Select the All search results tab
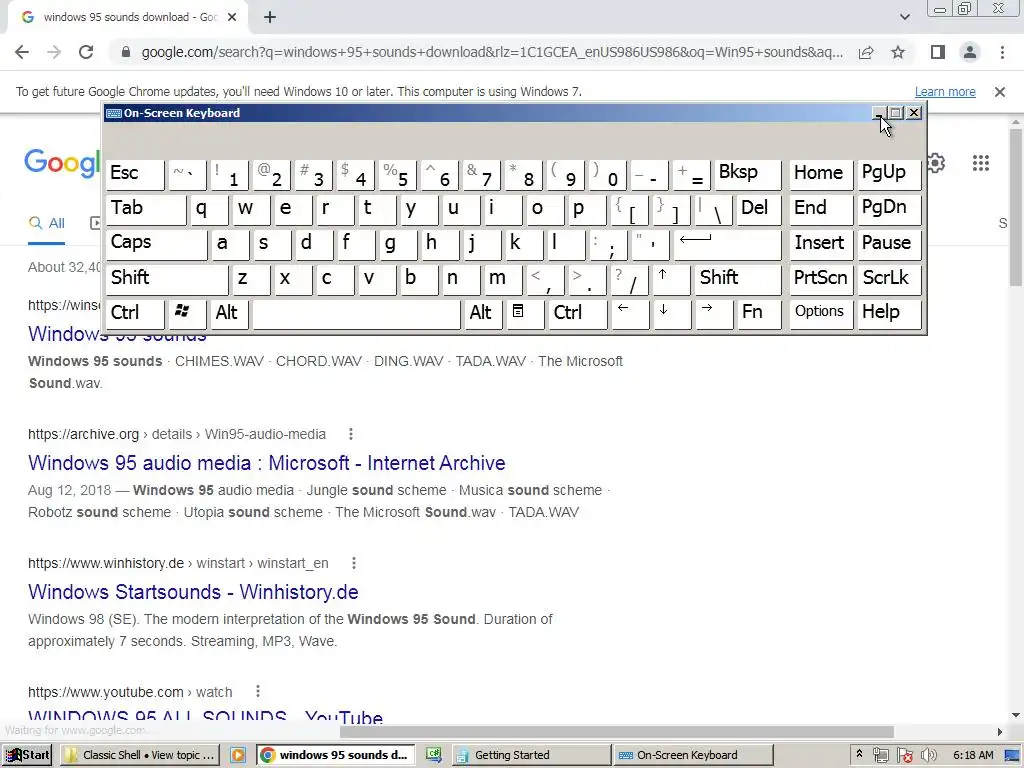Screen dimensions: 1024x768 click(x=46, y=223)
